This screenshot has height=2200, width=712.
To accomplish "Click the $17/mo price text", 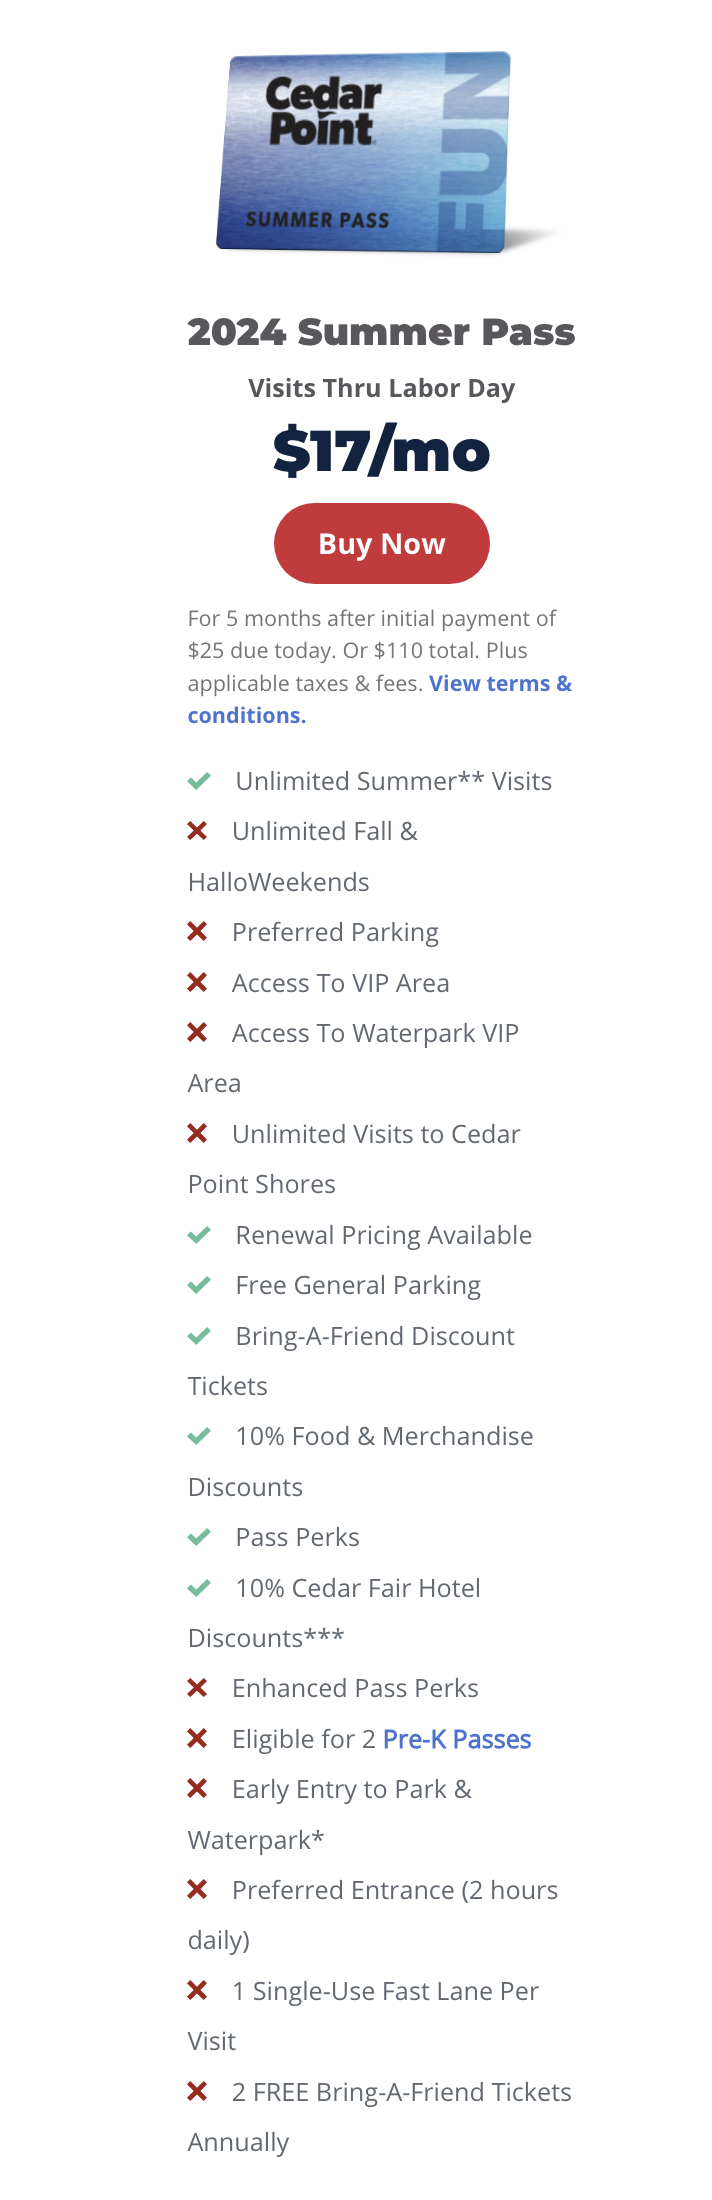I will (x=381, y=451).
